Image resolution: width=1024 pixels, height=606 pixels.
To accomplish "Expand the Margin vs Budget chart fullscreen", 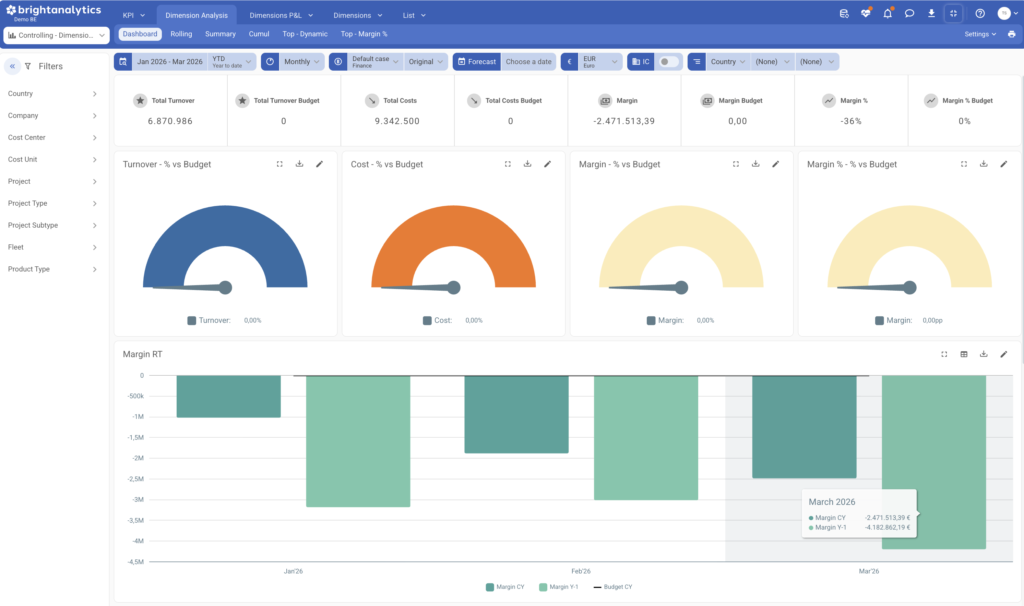I will 736,164.
